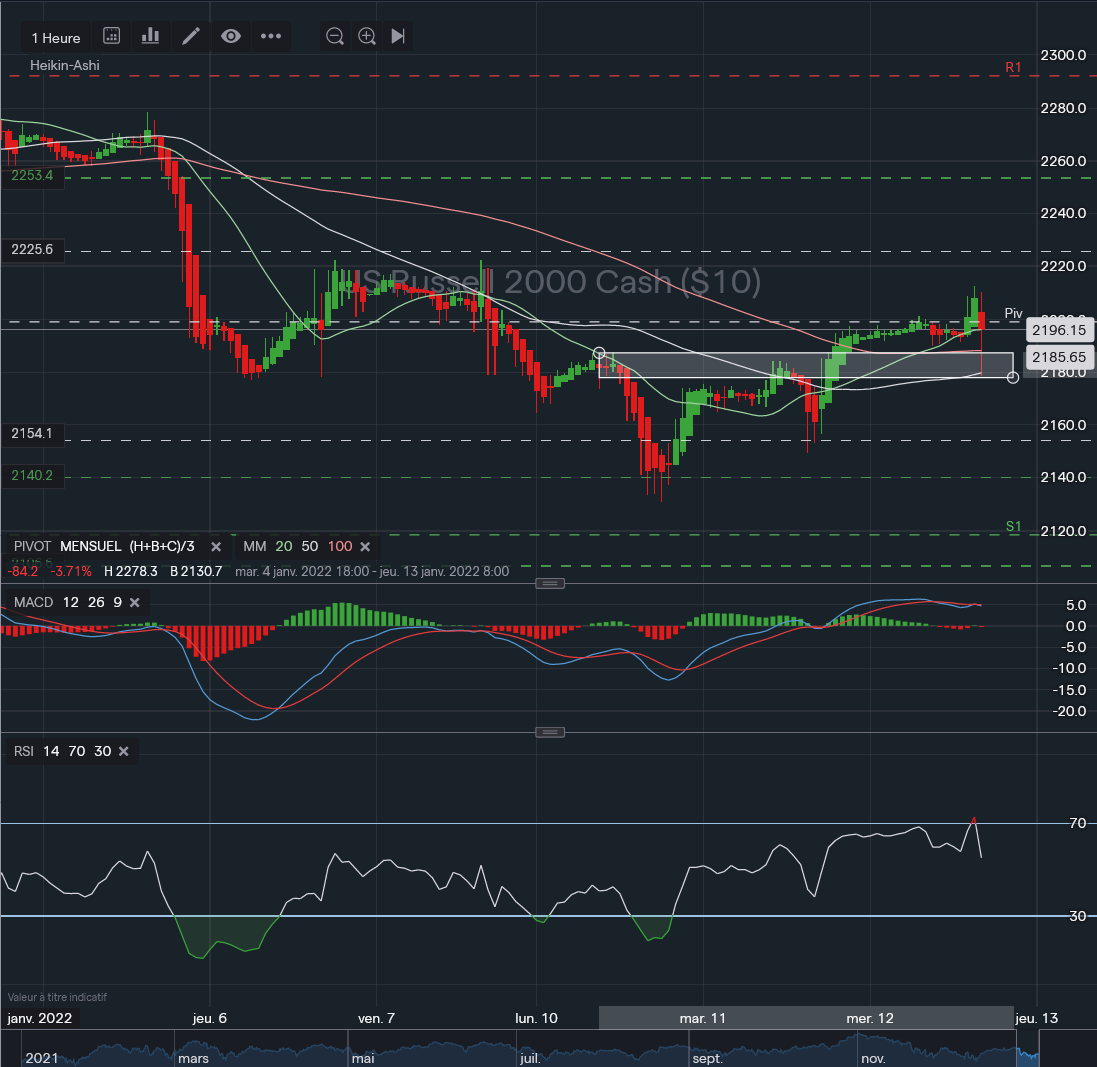Click nov. in the overview navigator

[x=873, y=1058]
